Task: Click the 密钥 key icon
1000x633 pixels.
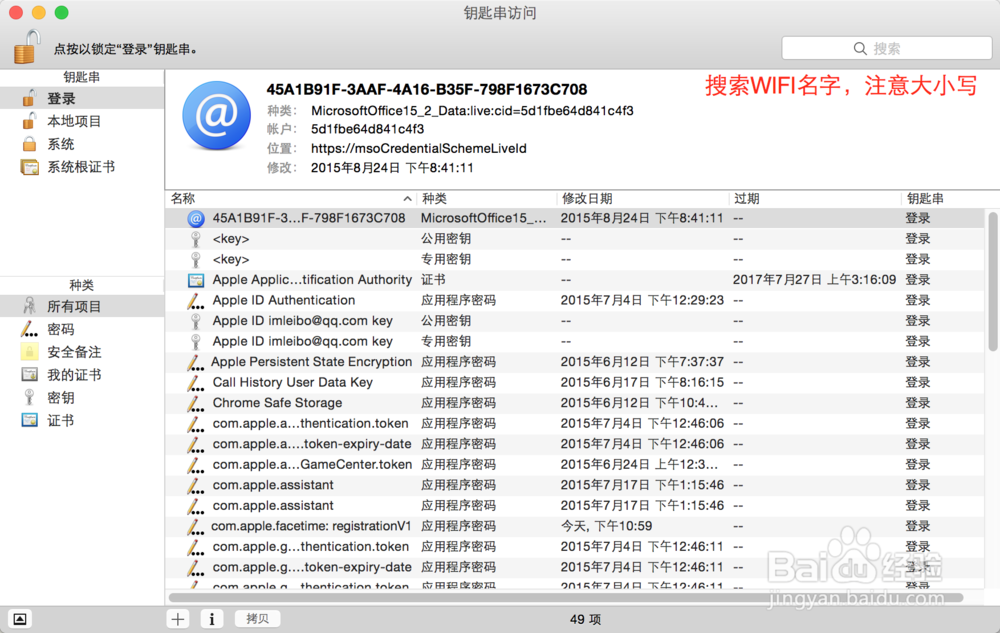Action: (x=29, y=398)
